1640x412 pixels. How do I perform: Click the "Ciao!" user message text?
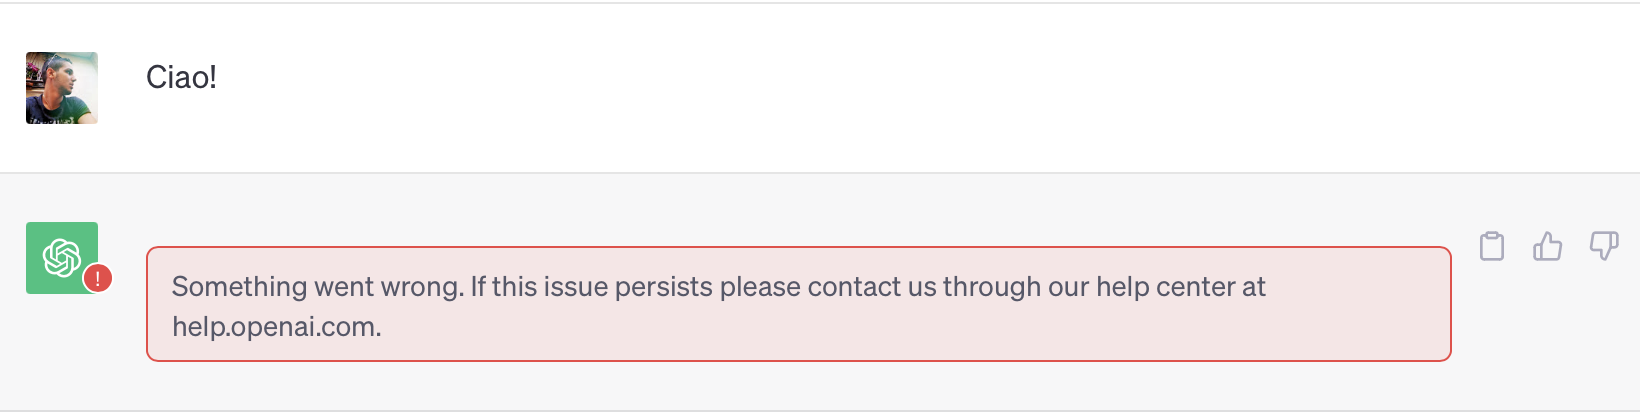pyautogui.click(x=181, y=78)
